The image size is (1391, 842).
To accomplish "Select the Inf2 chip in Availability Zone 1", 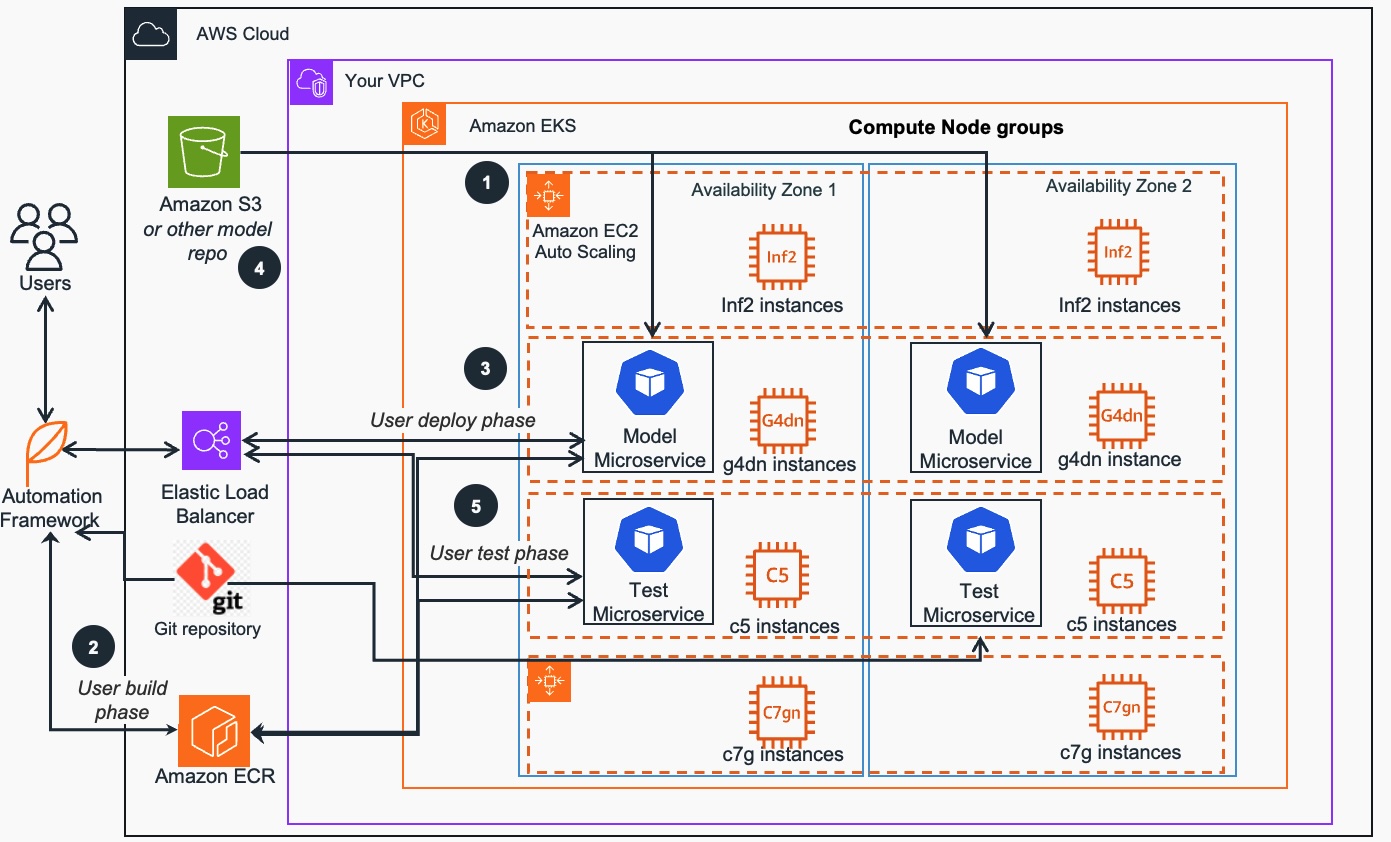I will (x=781, y=257).
